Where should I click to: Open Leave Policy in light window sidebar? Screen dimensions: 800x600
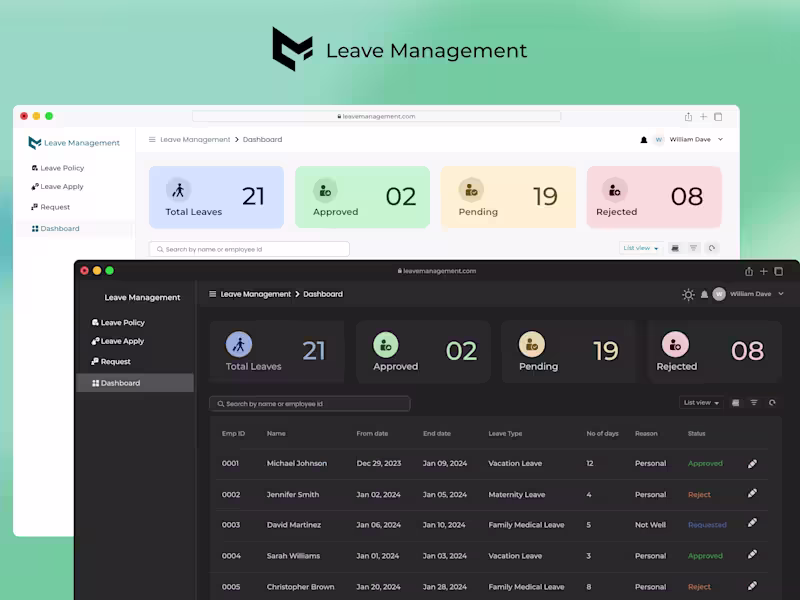coord(58,168)
